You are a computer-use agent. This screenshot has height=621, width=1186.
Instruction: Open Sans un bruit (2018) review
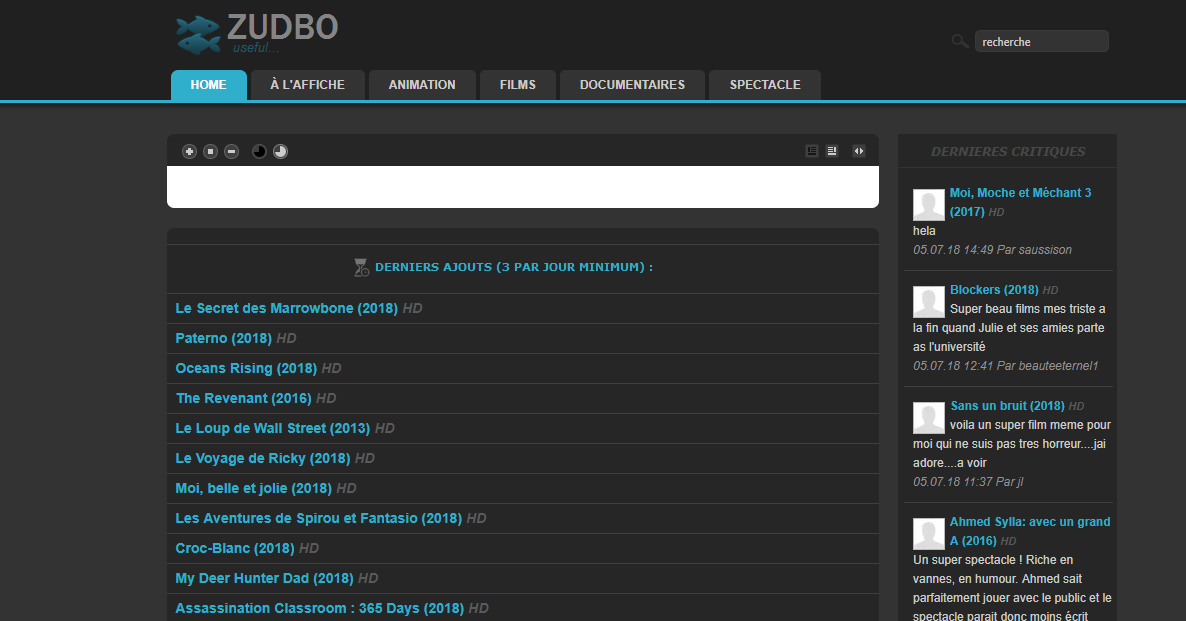pos(1007,406)
